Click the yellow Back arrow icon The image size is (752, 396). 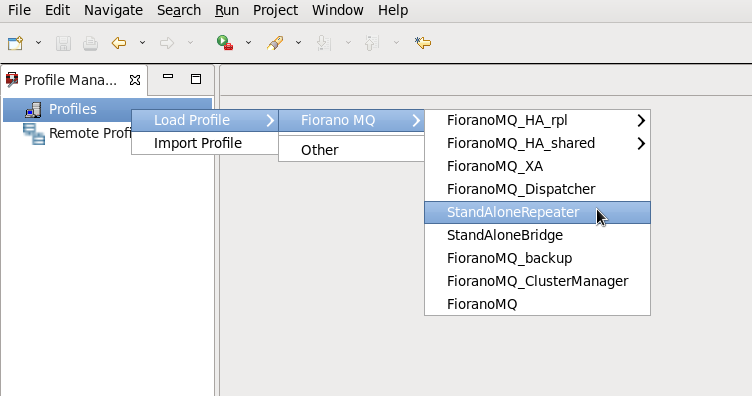(119, 43)
